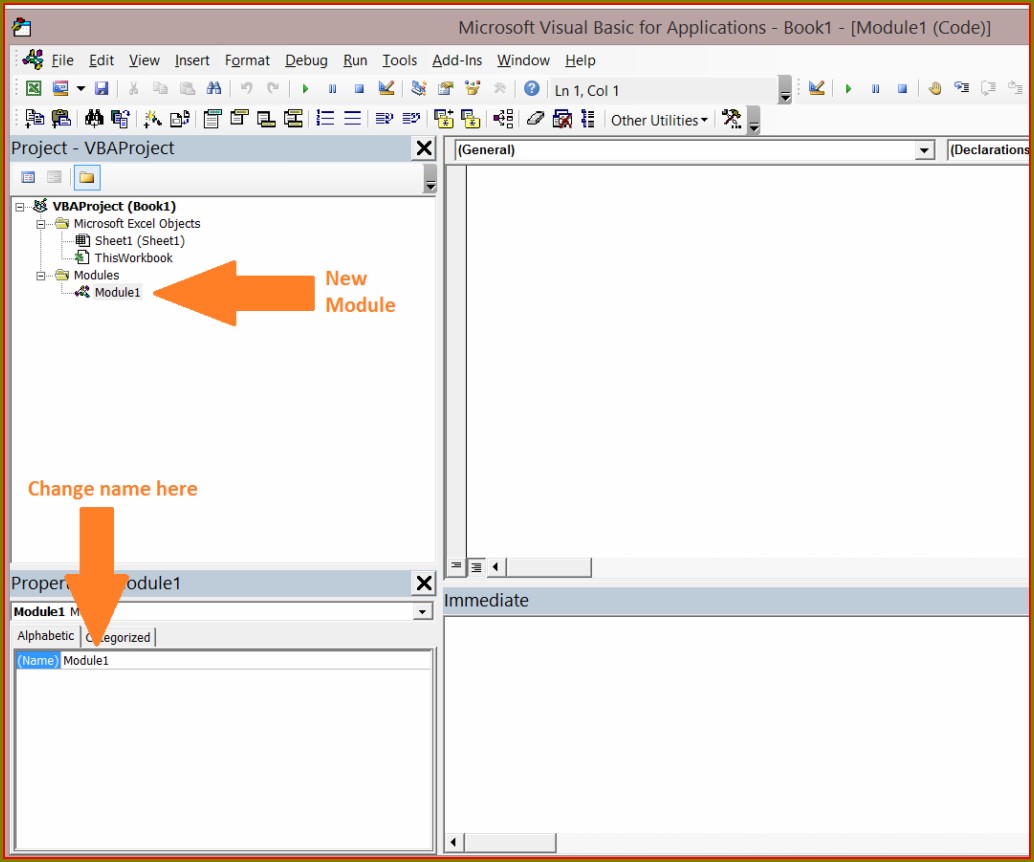
Task: Open the Window menu
Action: click(x=523, y=61)
